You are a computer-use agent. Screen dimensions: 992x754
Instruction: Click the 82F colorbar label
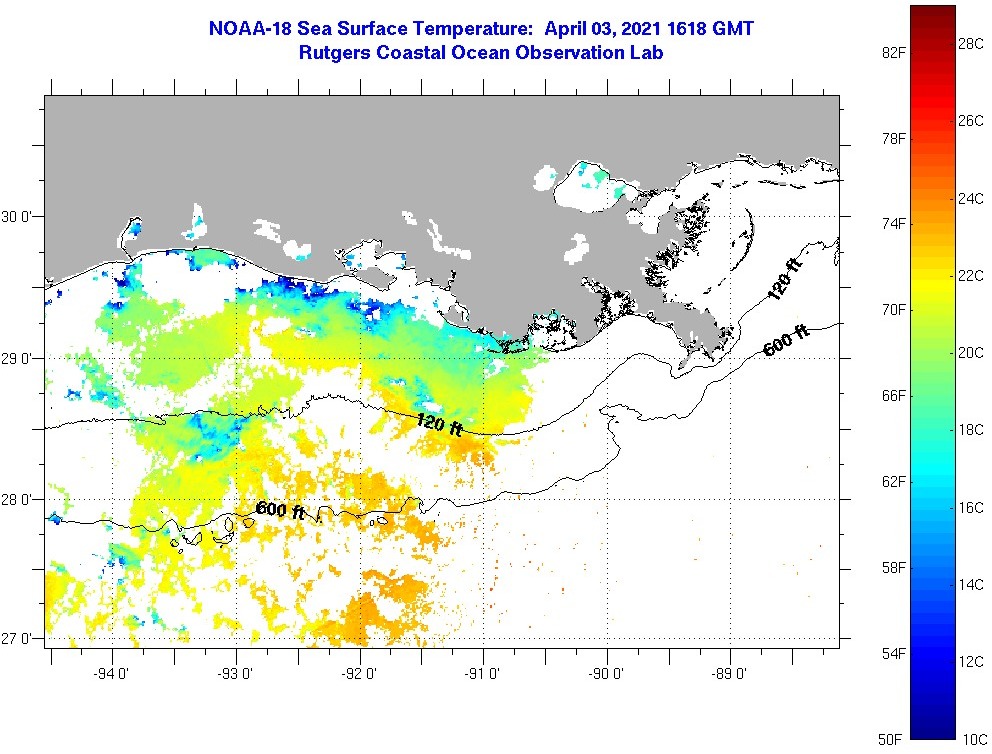tap(893, 52)
